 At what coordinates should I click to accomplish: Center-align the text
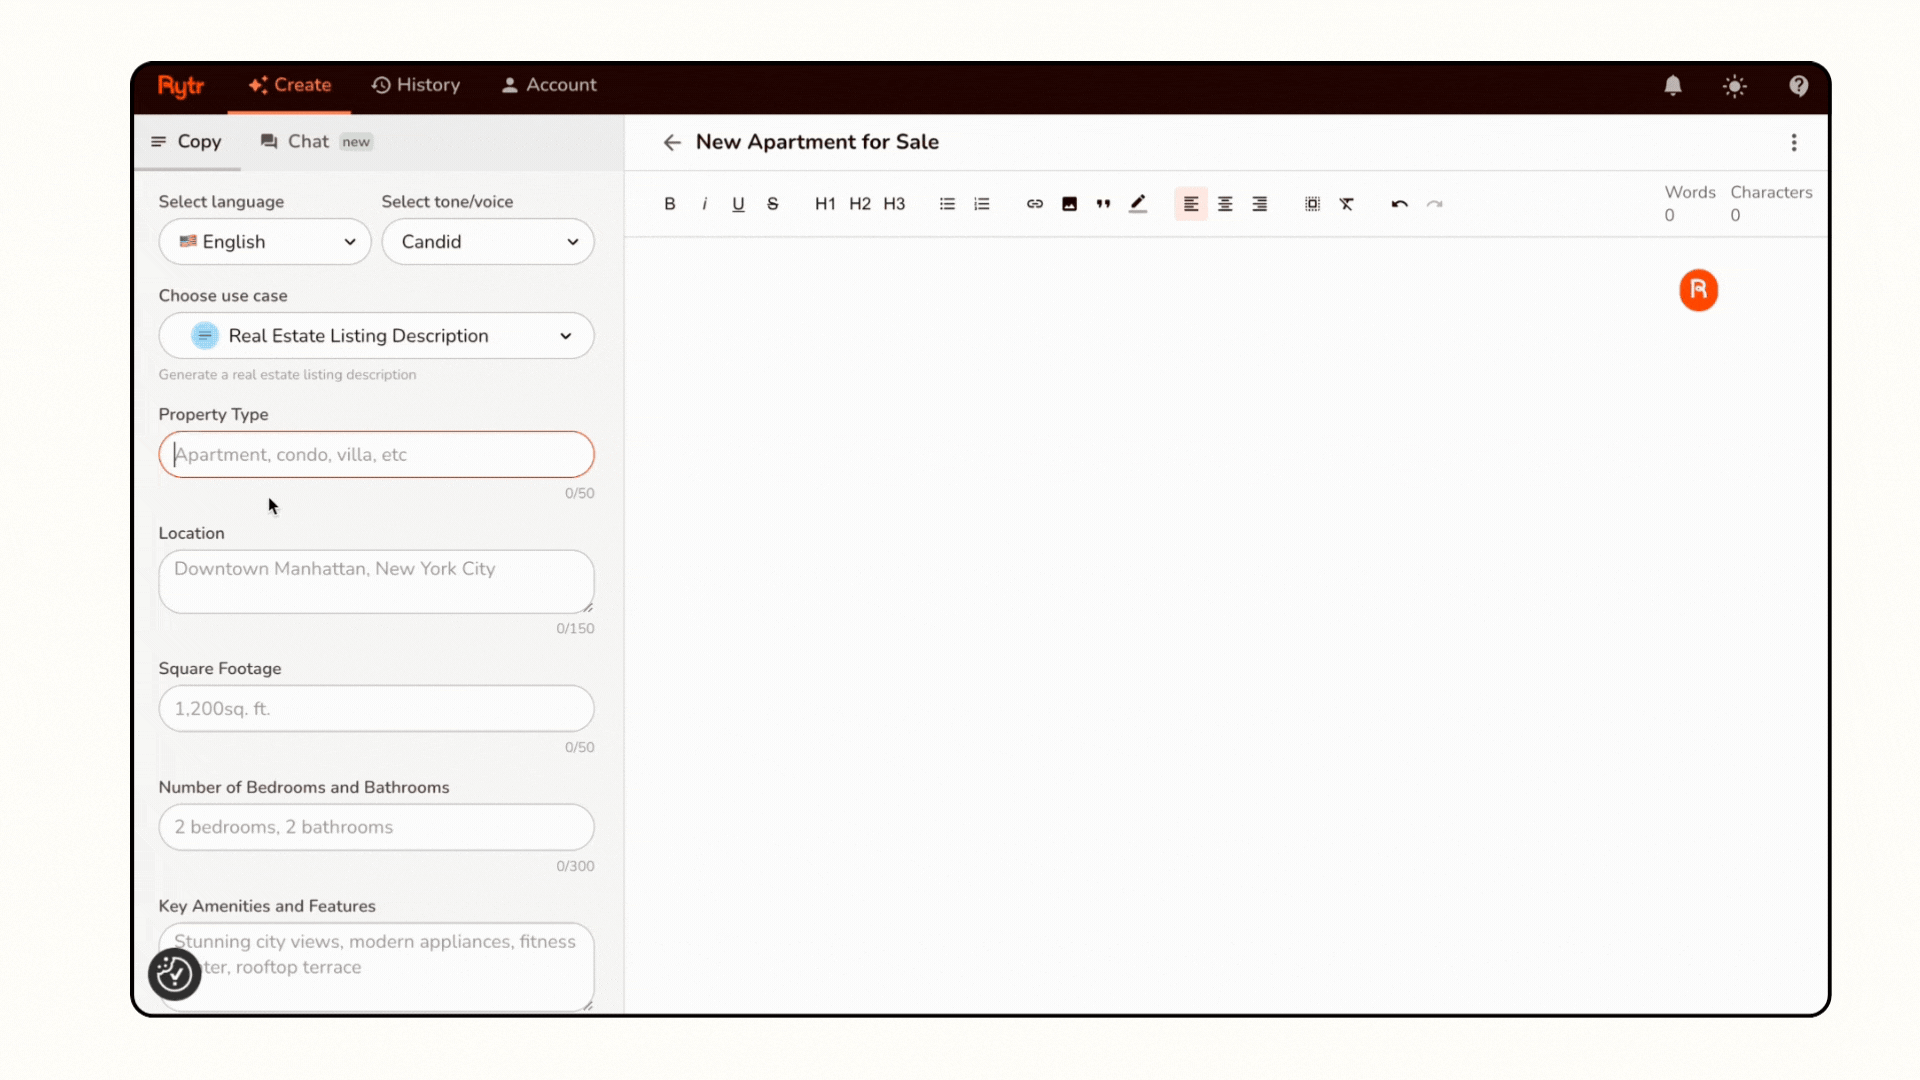(1225, 204)
